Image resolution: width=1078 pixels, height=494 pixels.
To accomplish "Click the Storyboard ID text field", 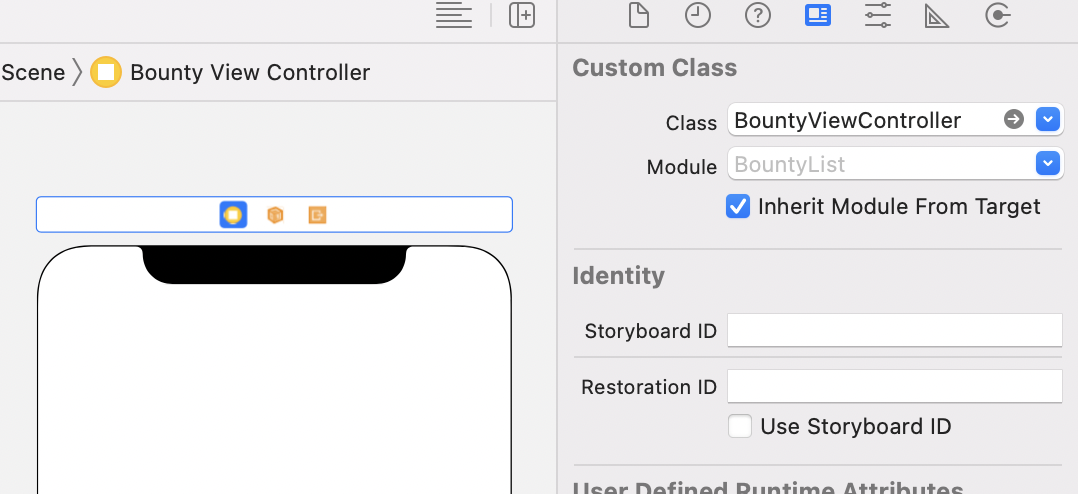I will coord(895,330).
